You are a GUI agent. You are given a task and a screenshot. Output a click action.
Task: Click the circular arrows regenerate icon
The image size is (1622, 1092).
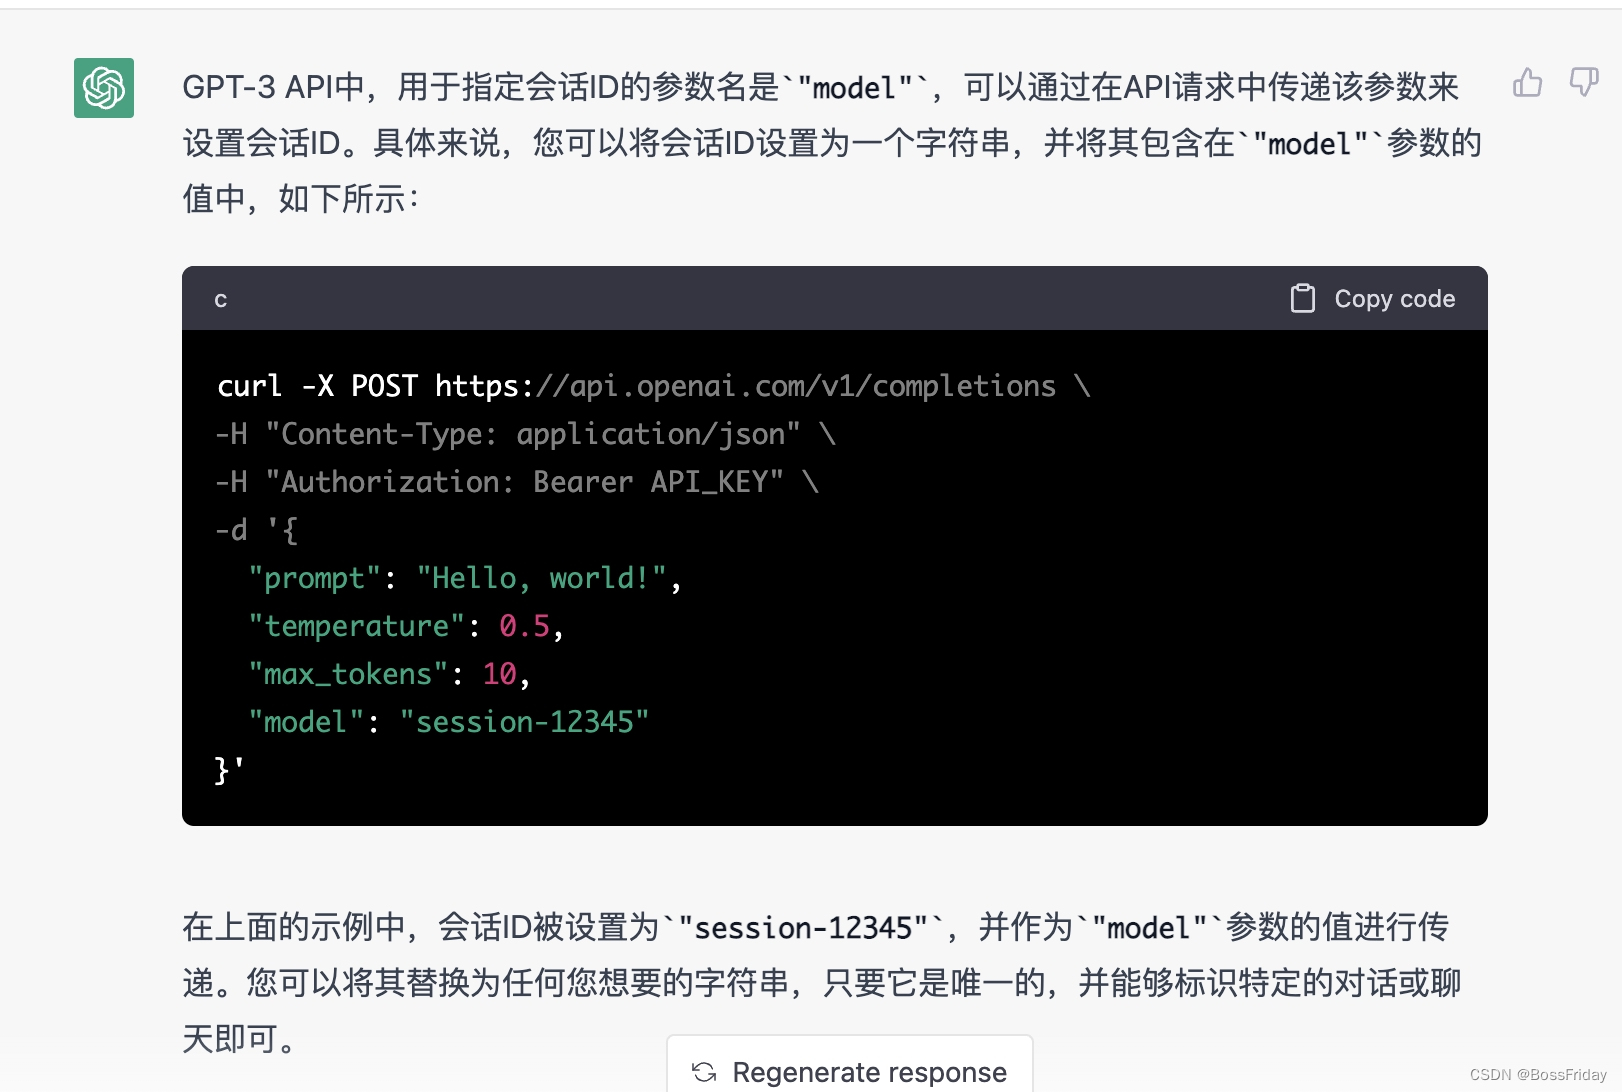point(704,1072)
